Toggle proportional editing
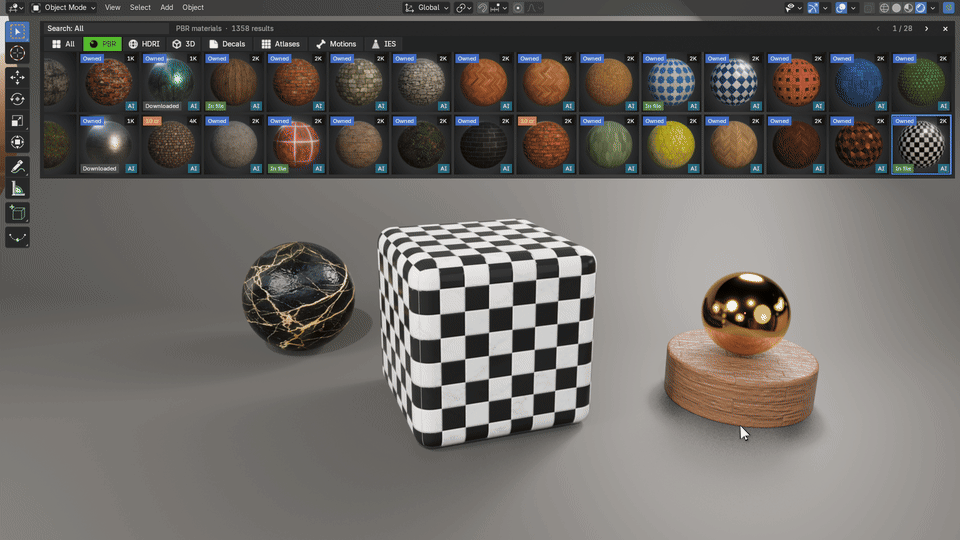 click(x=518, y=8)
